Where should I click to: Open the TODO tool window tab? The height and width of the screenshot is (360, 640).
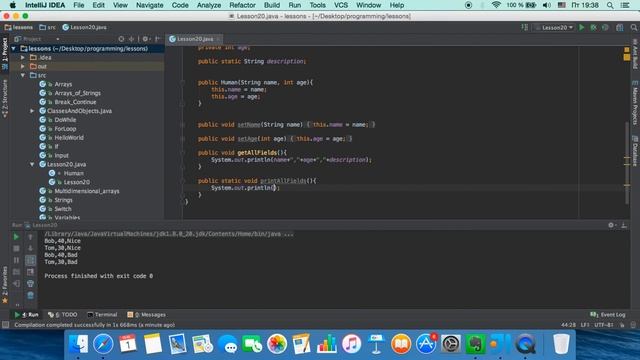pos(62,315)
